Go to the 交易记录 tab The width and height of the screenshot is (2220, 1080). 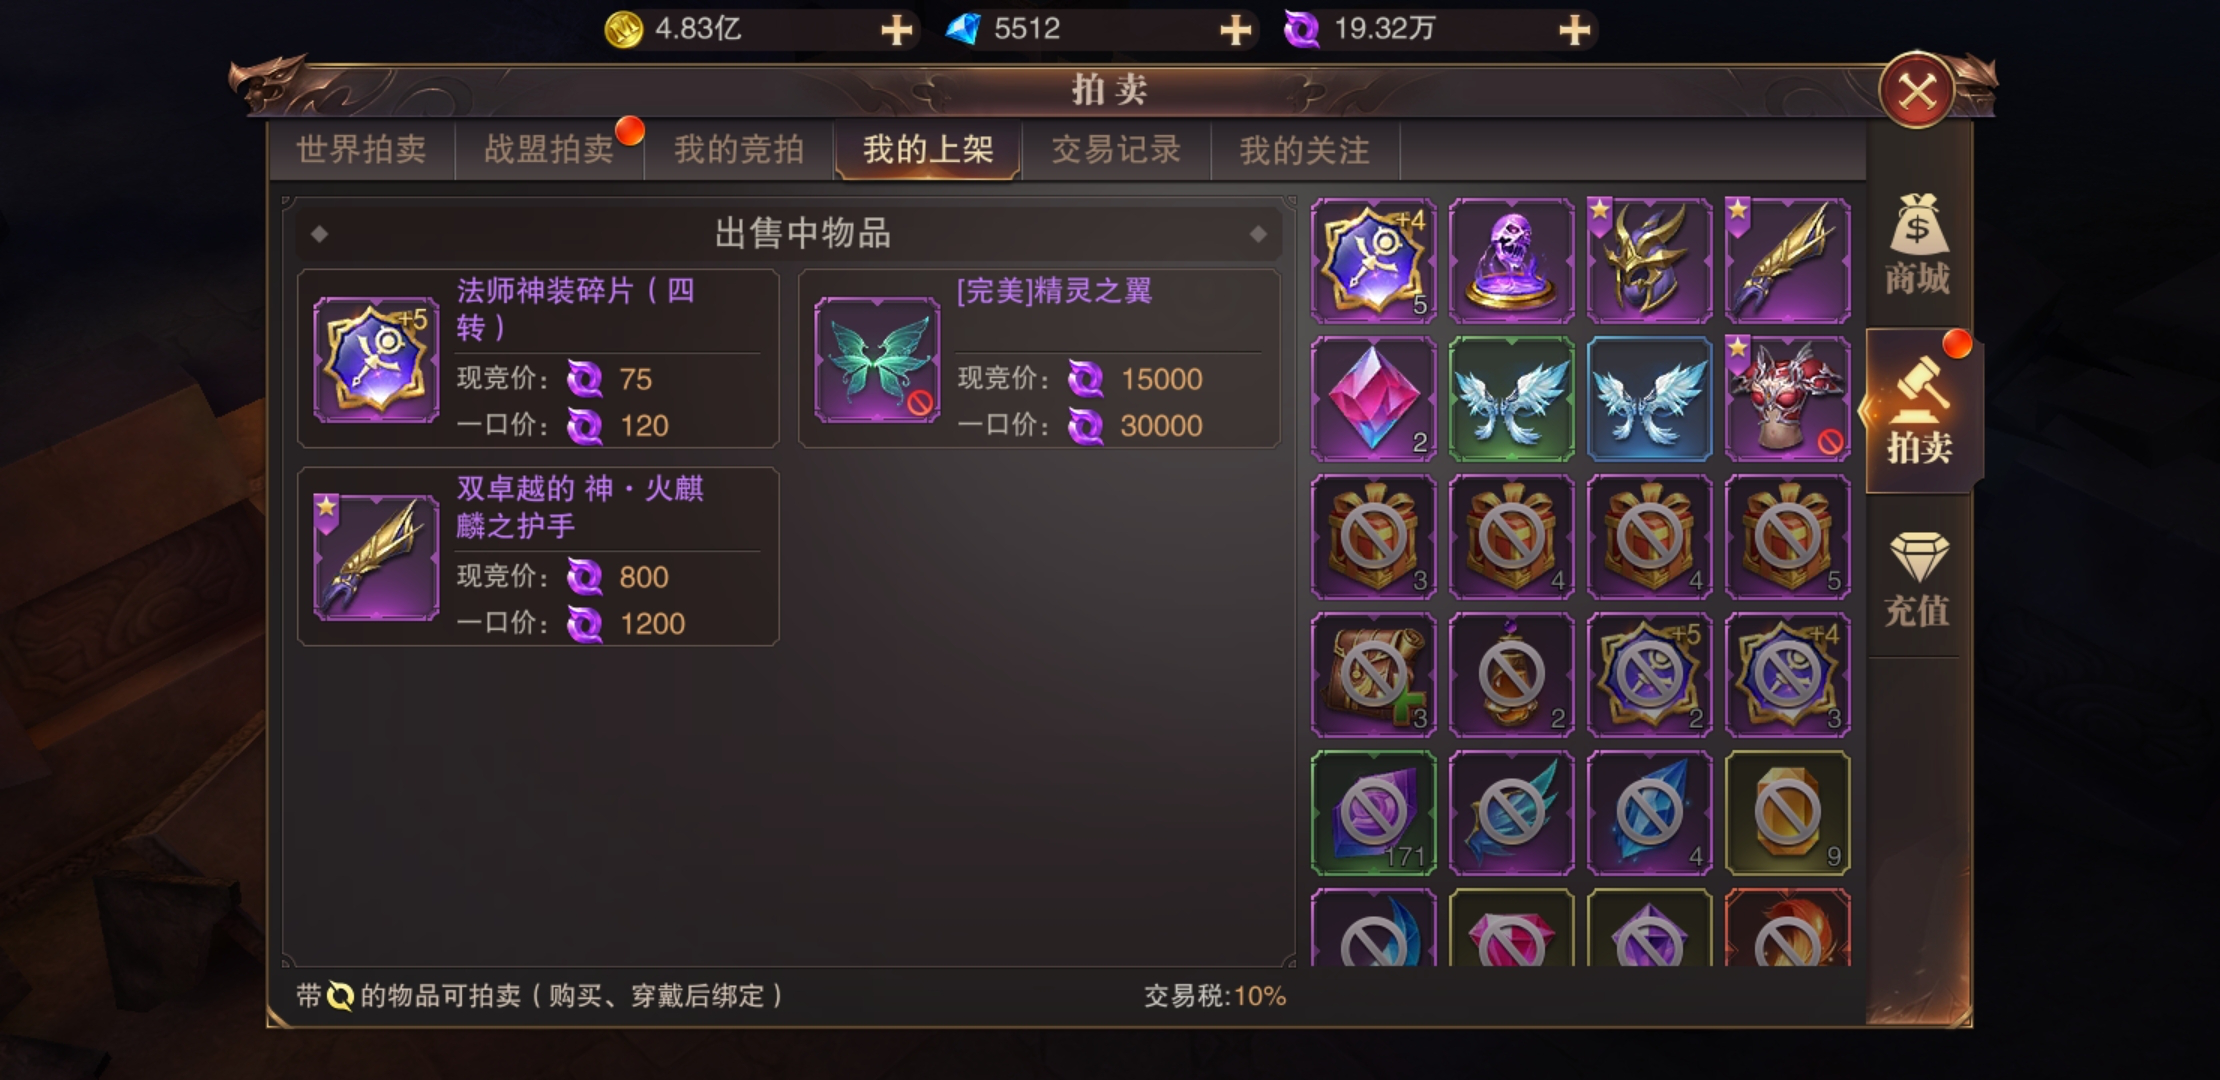click(1116, 150)
